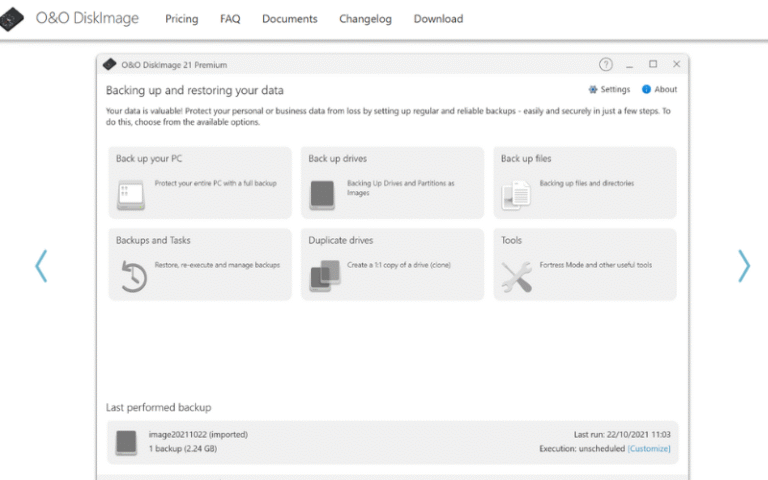768x480 pixels.
Task: Click the Tools wrench and screwdriver icon
Action: tap(516, 275)
